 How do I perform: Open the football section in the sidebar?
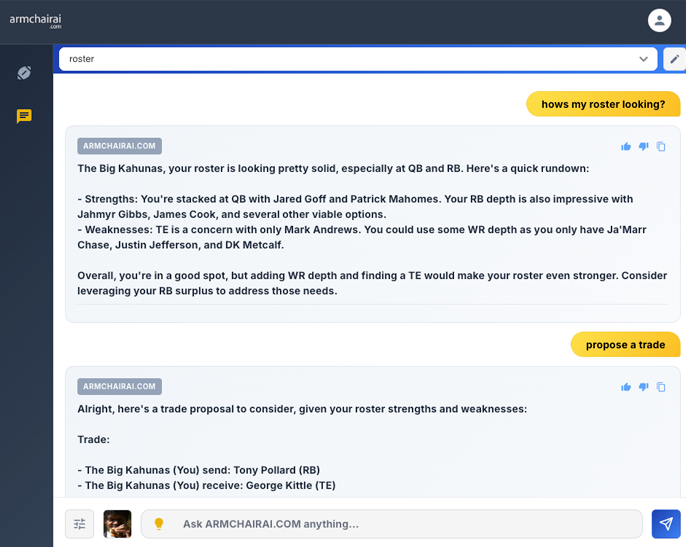click(24, 73)
